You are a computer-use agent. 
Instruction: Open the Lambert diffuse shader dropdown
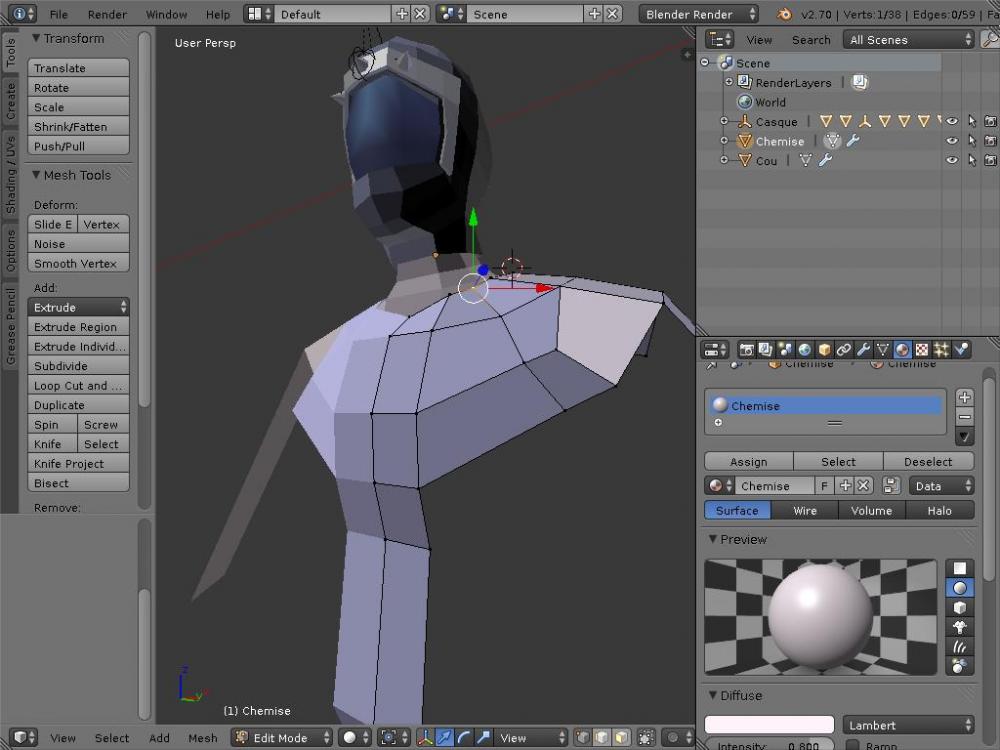[x=909, y=725]
